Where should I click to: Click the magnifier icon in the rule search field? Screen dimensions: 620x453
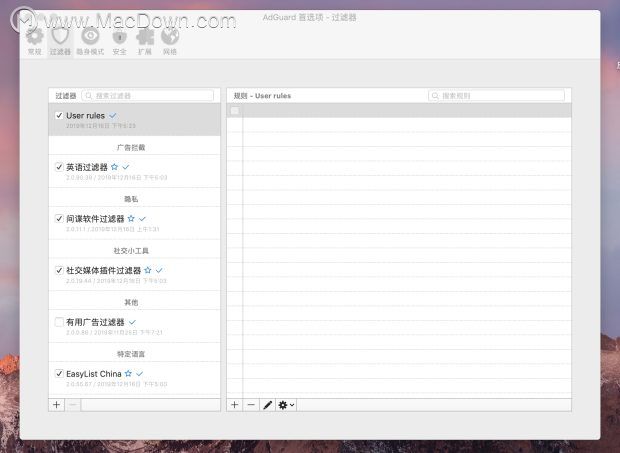tap(435, 96)
